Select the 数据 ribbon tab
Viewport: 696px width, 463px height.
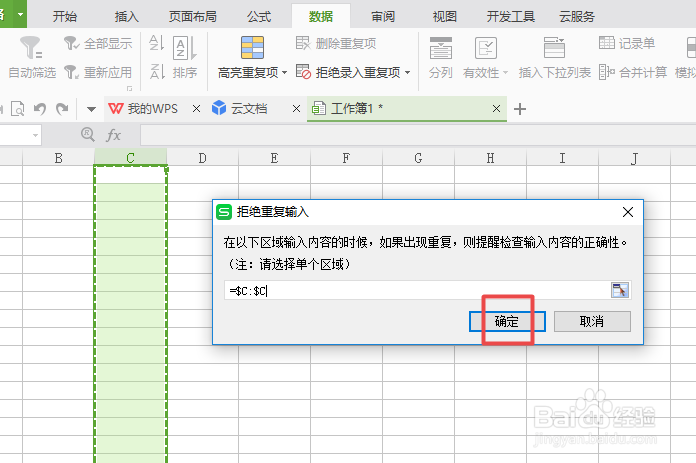[321, 16]
